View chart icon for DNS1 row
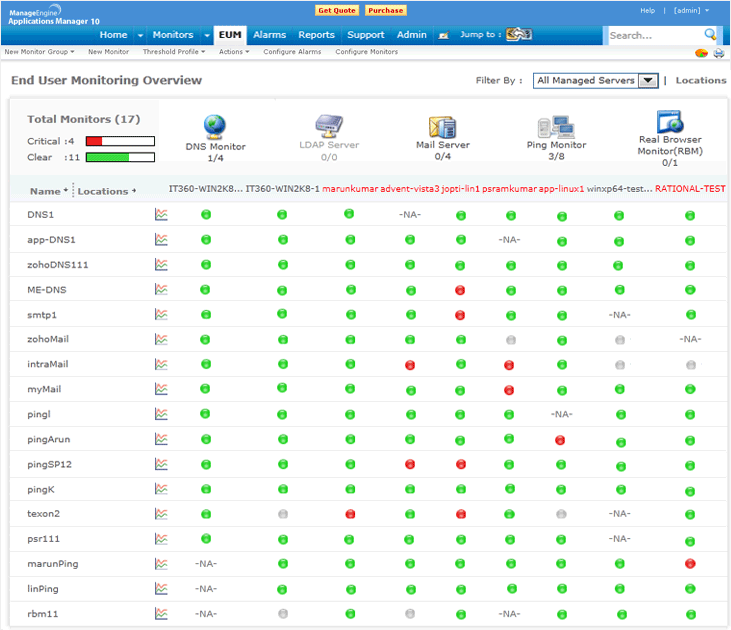 point(161,215)
